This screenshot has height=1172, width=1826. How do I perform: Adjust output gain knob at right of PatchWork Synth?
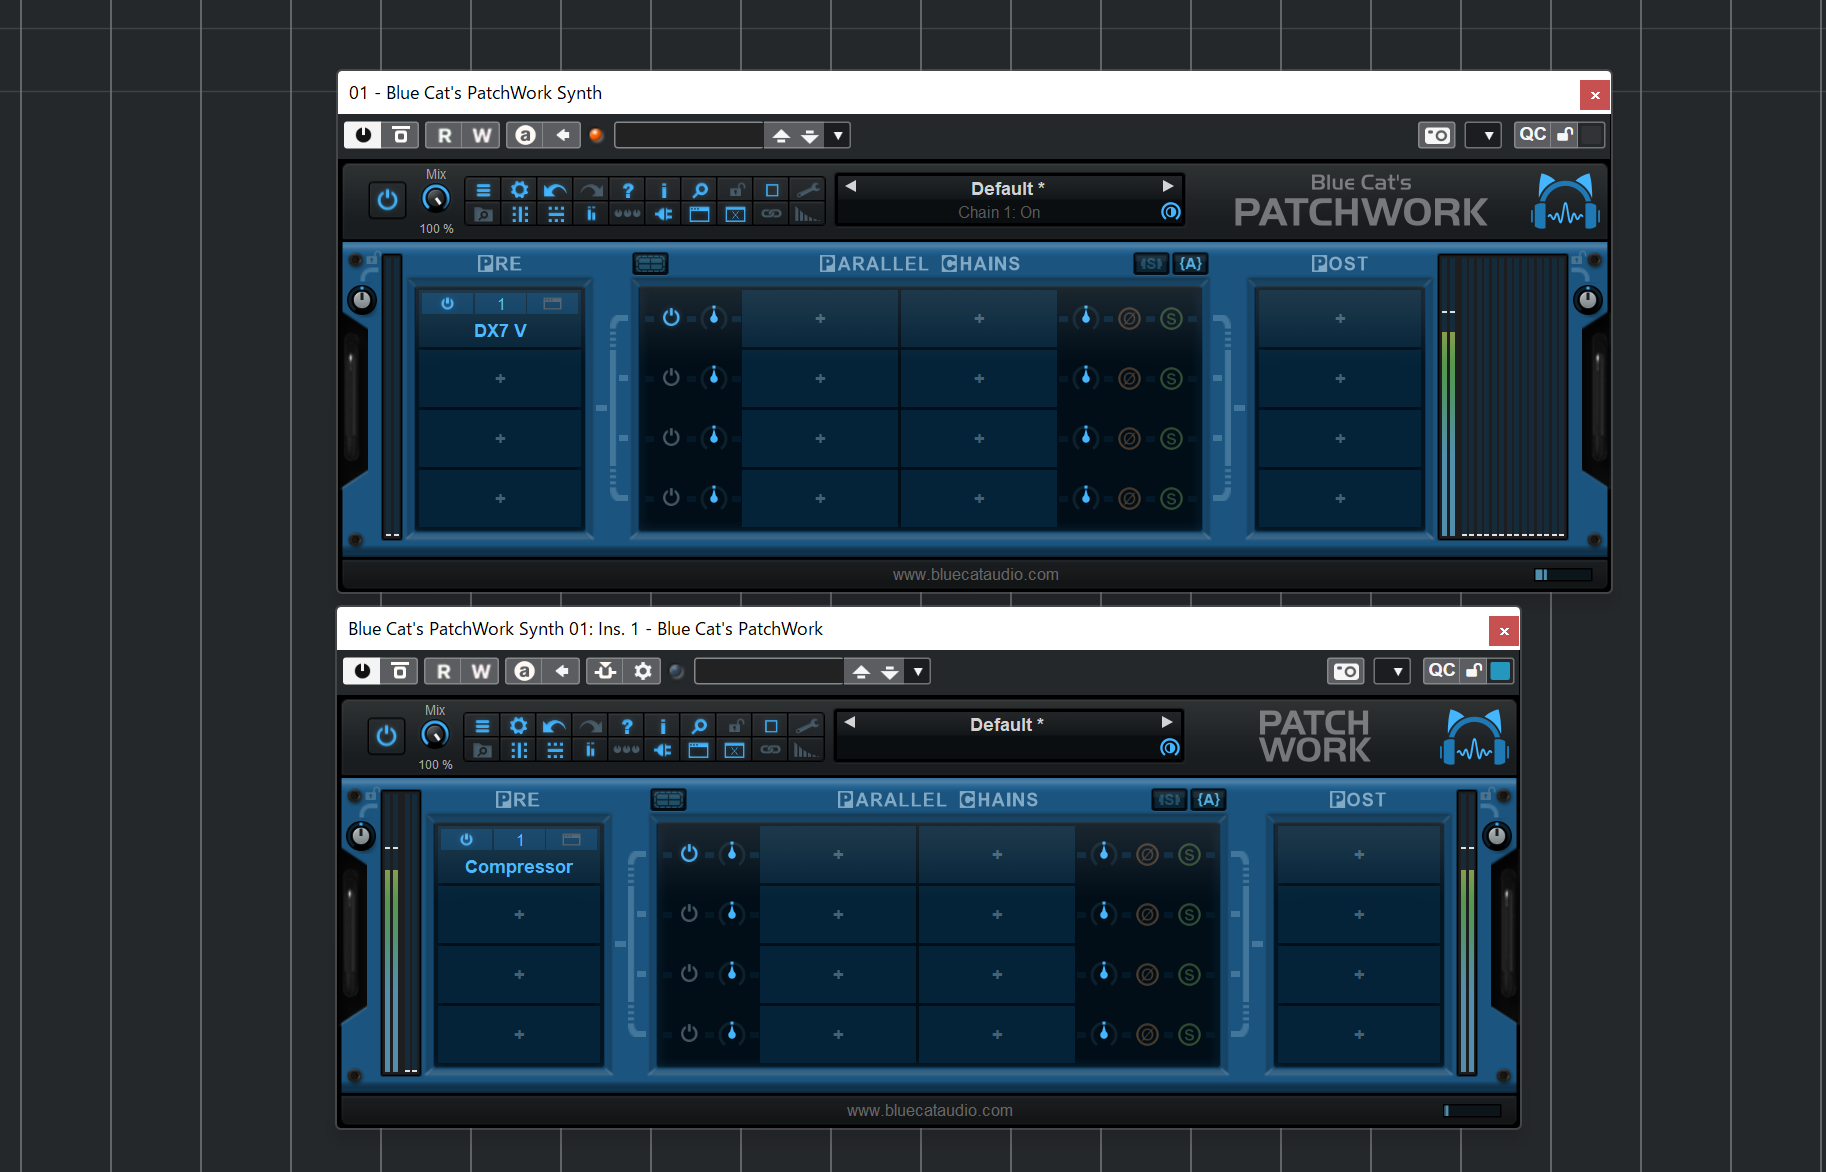tap(1587, 300)
